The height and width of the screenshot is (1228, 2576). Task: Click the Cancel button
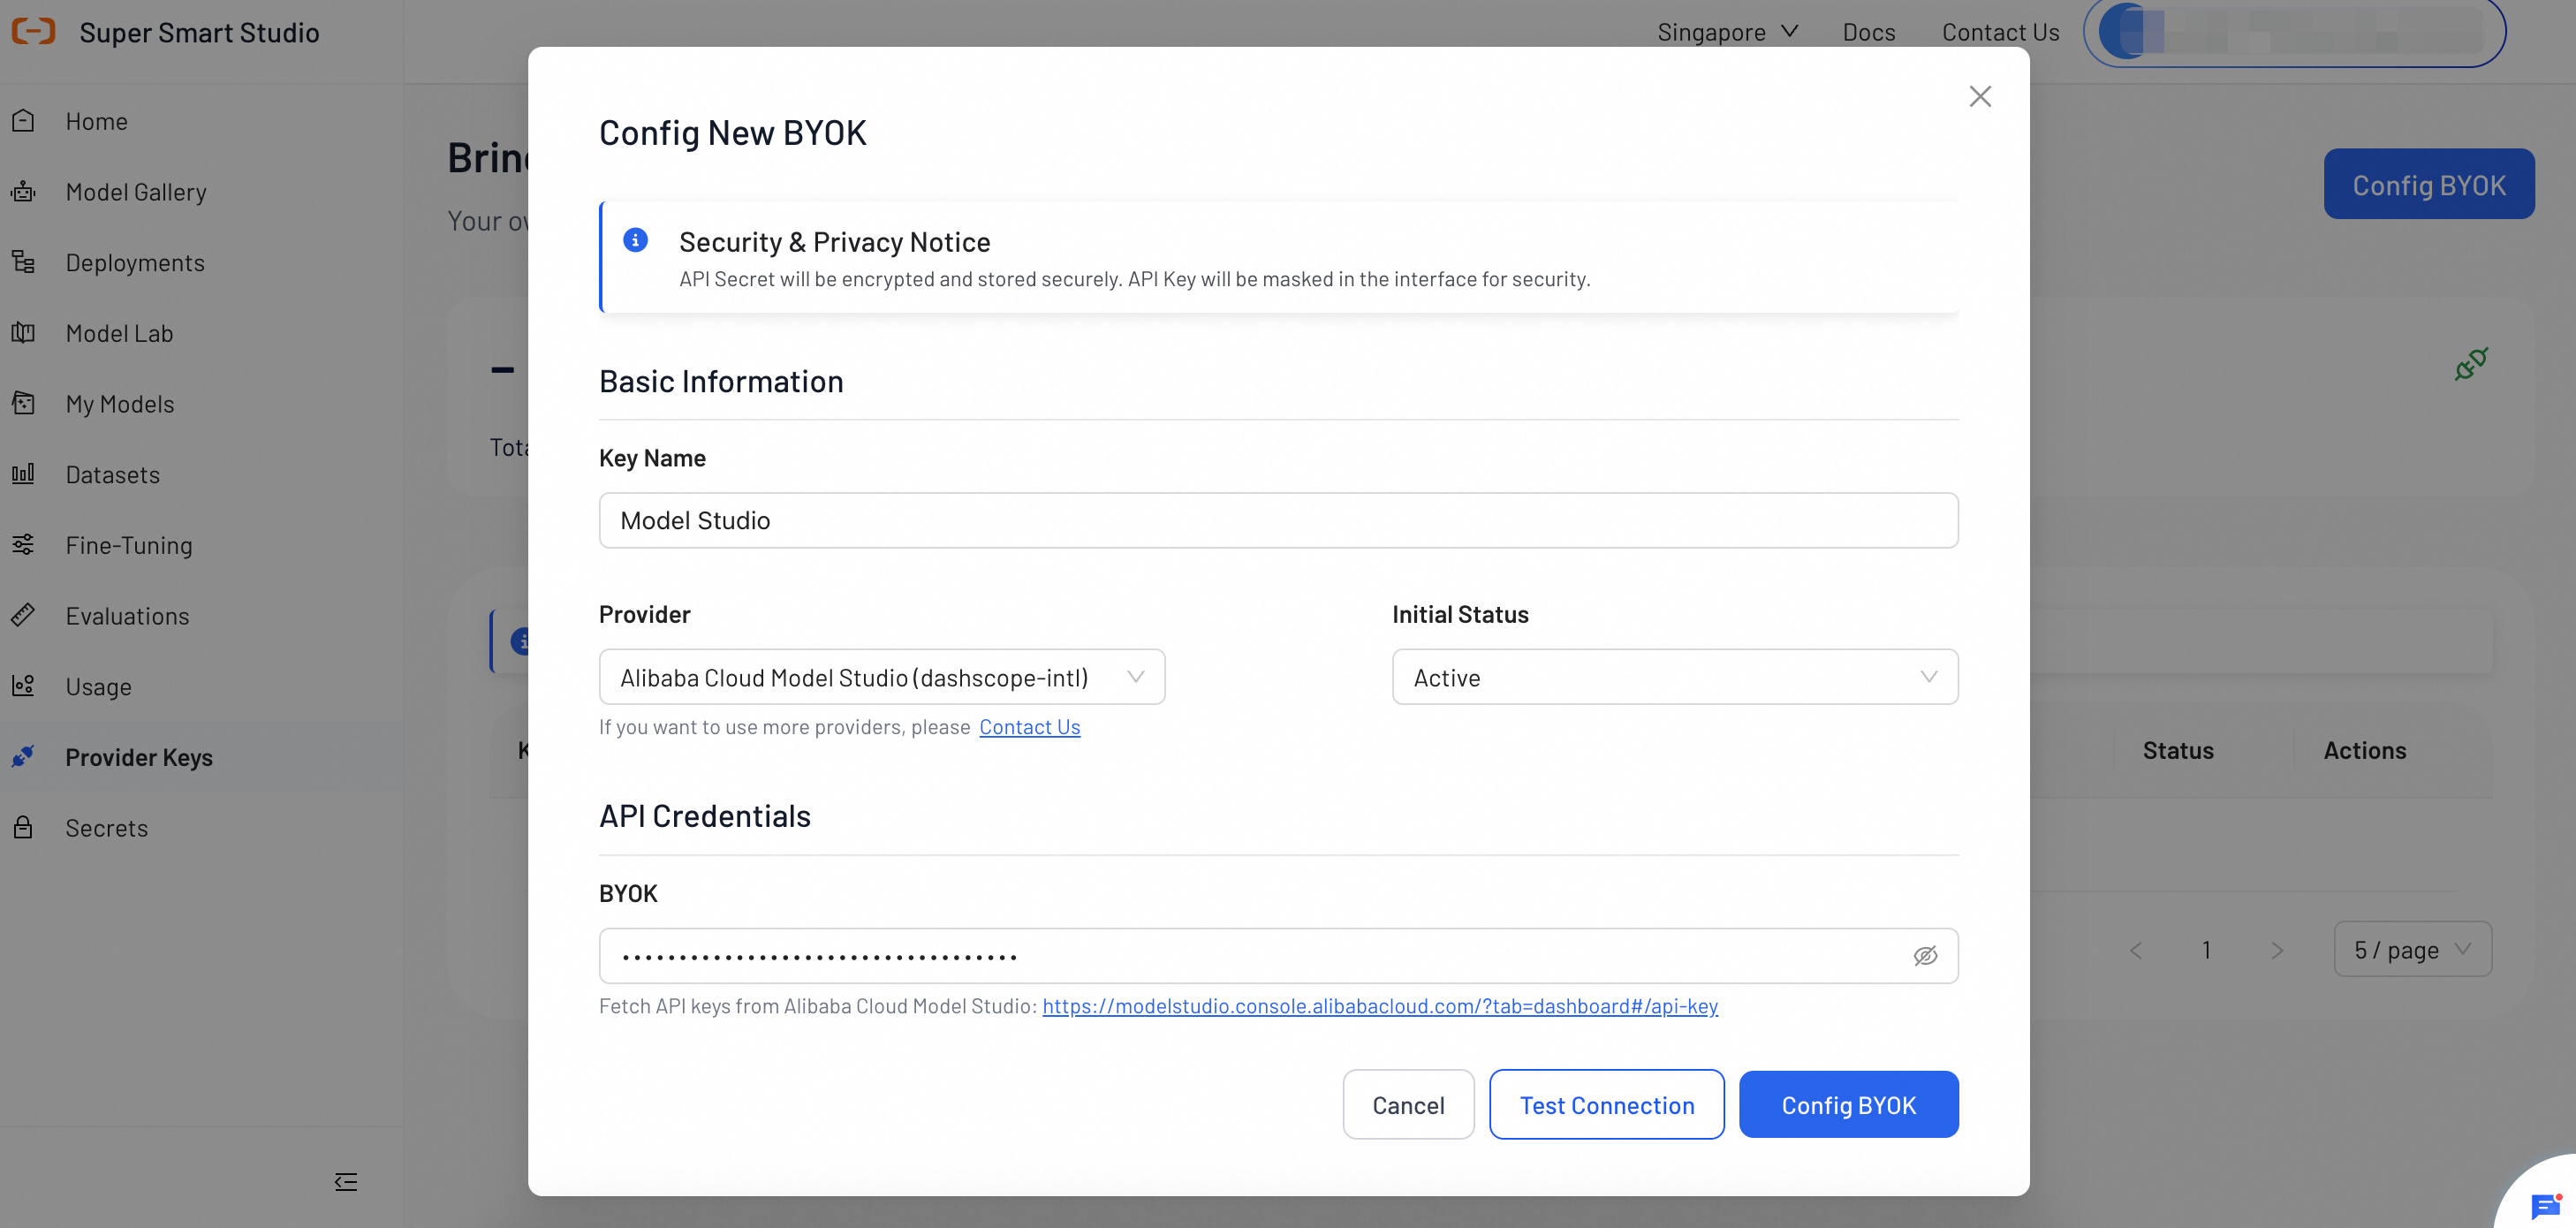1408,1104
